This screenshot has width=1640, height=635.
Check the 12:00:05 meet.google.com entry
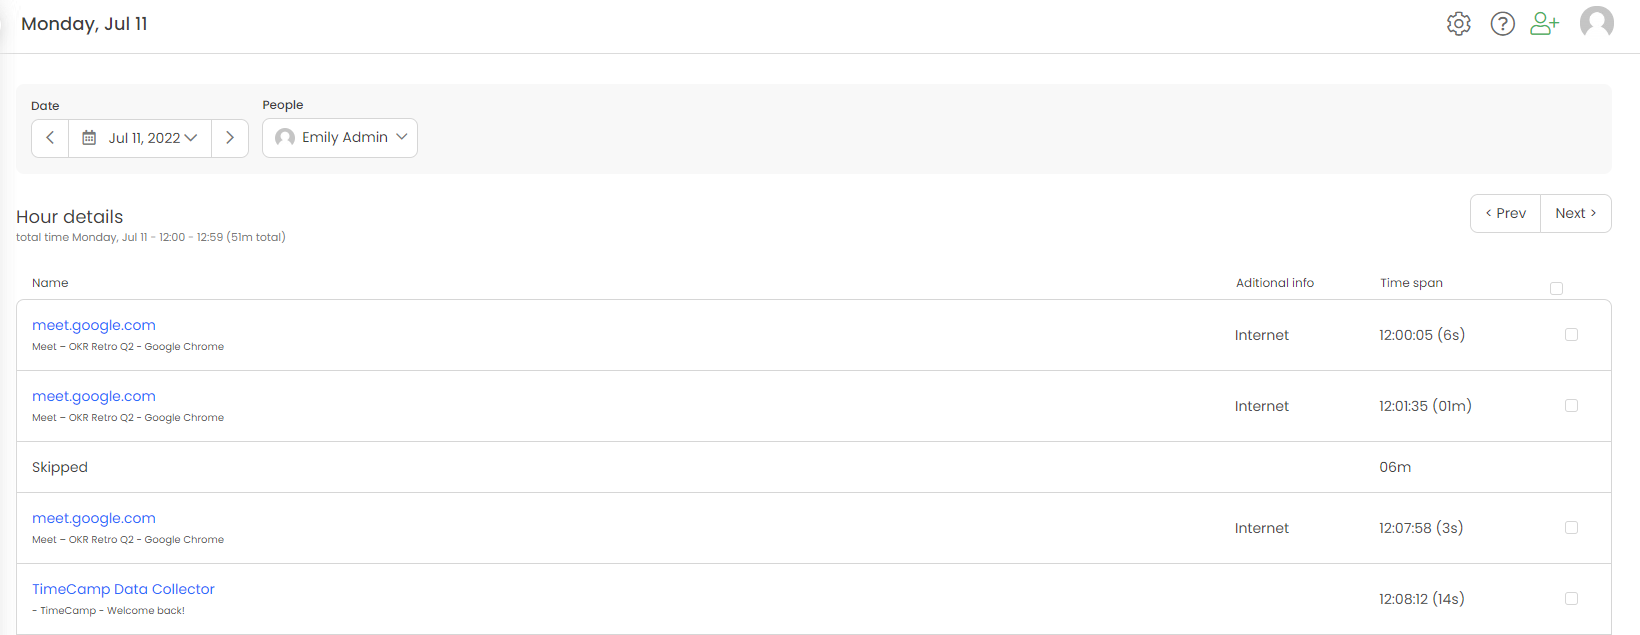(x=1571, y=335)
